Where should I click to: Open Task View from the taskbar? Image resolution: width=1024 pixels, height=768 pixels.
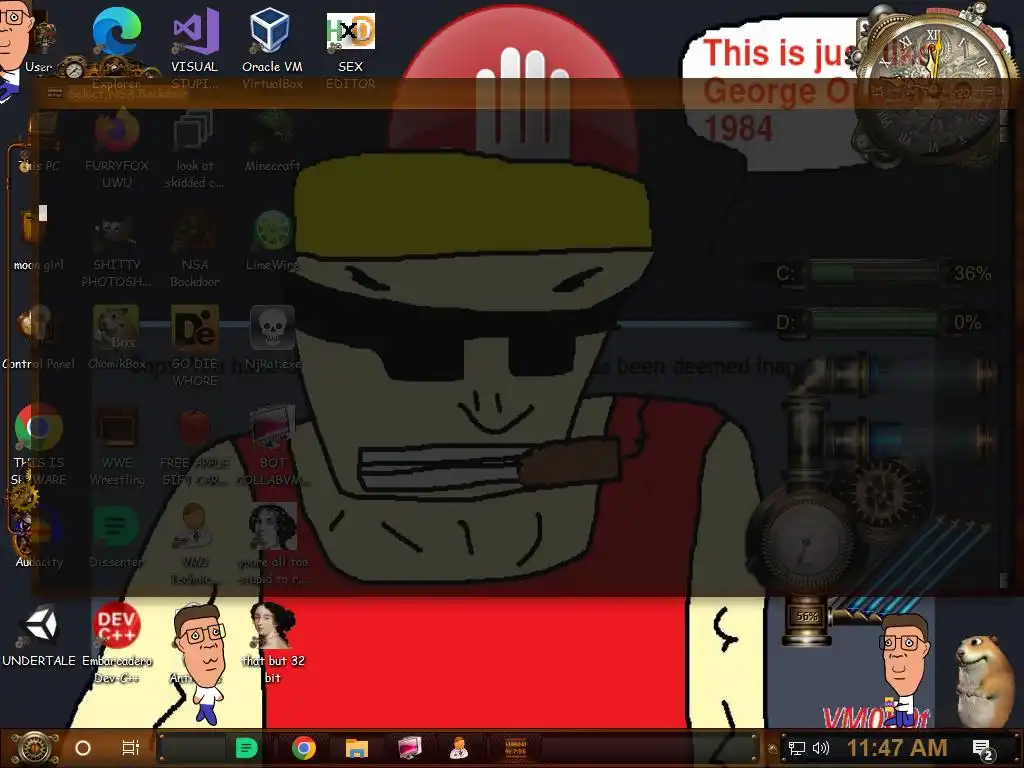[131, 748]
